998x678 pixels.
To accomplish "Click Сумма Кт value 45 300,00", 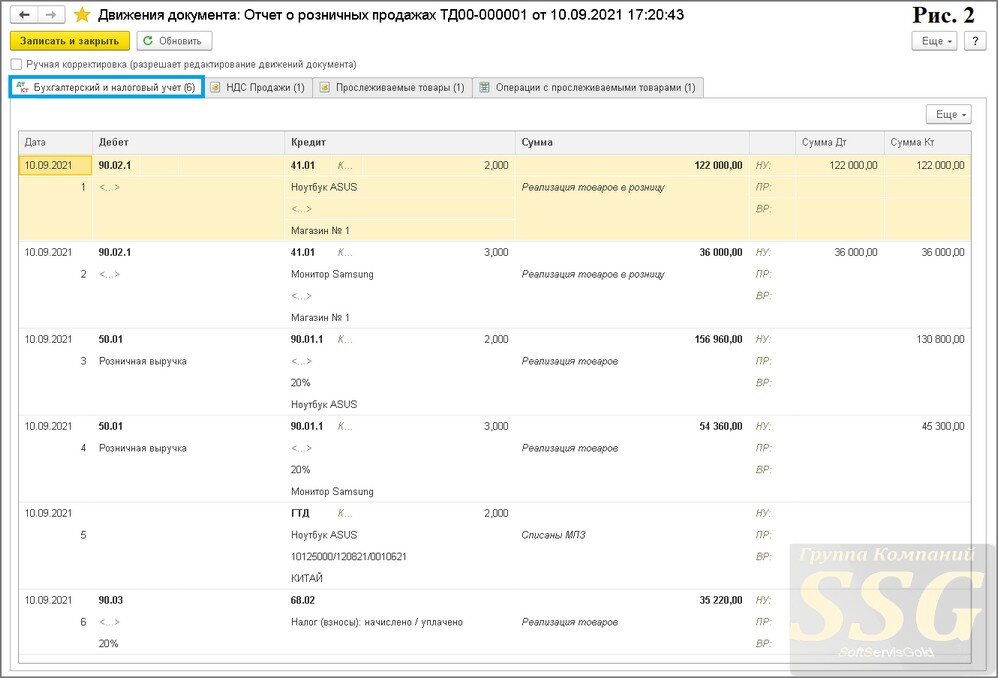I will coord(943,427).
